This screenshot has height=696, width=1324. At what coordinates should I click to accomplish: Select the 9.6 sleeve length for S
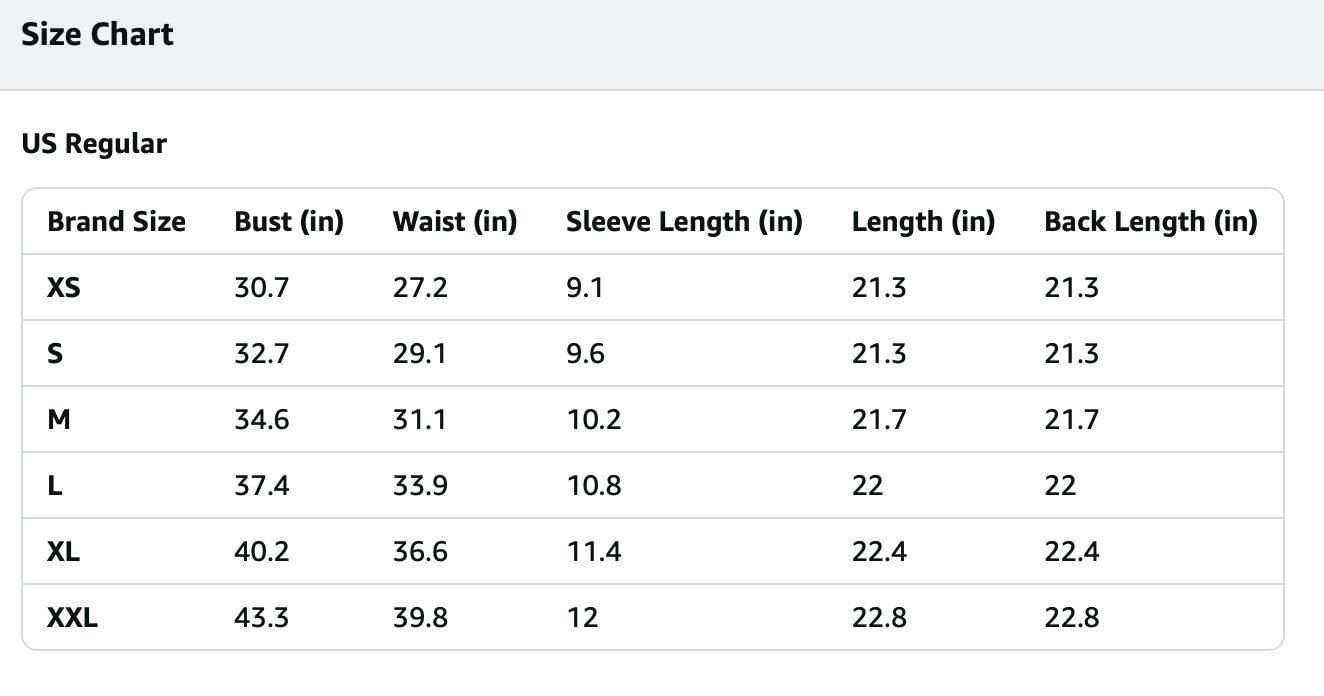(585, 354)
